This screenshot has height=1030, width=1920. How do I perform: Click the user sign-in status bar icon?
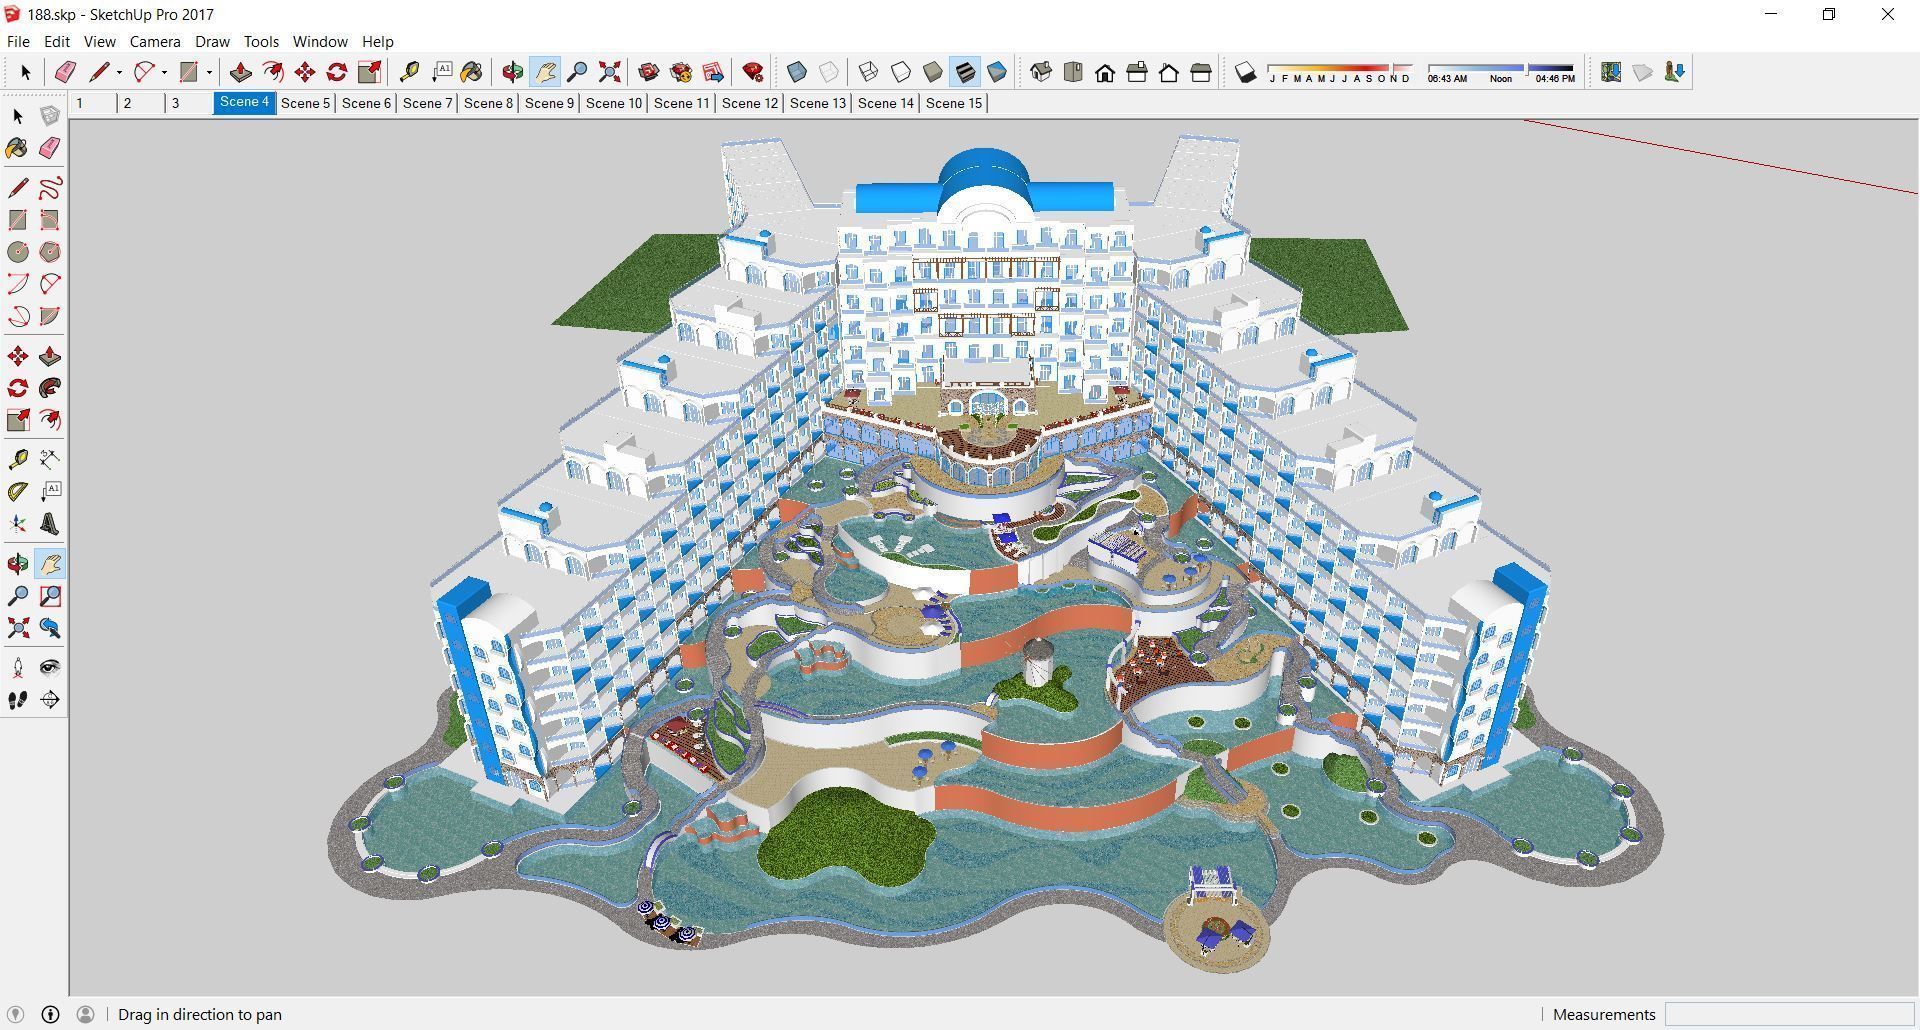[x=85, y=1014]
